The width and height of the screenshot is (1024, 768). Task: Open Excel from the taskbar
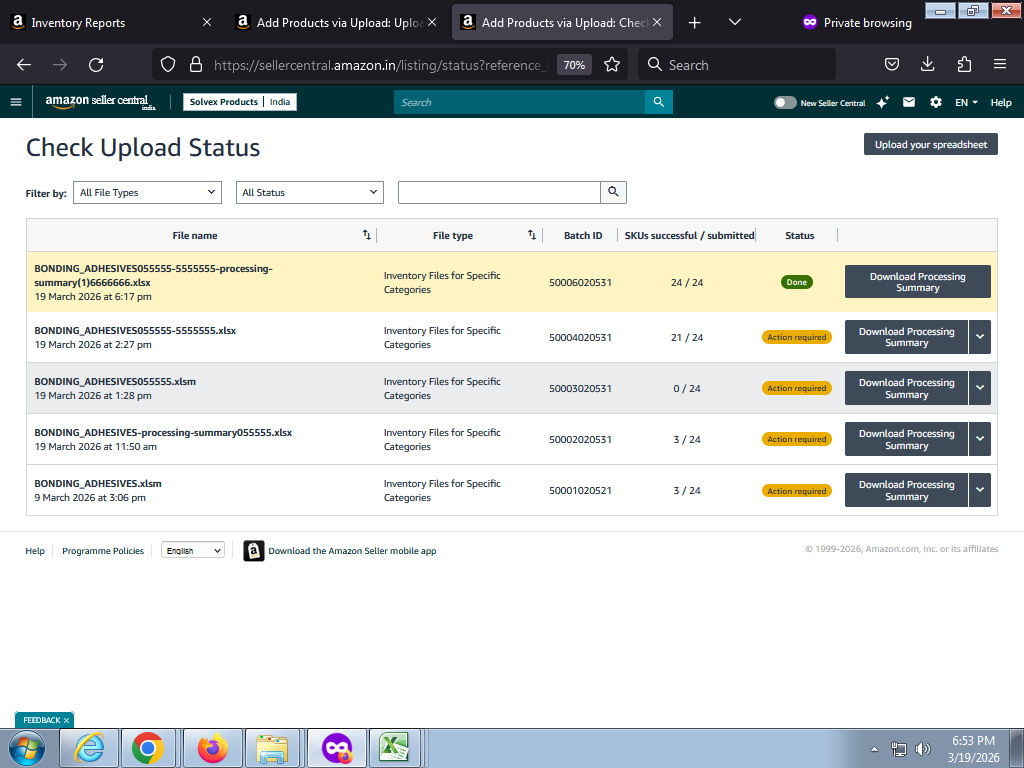[394, 748]
